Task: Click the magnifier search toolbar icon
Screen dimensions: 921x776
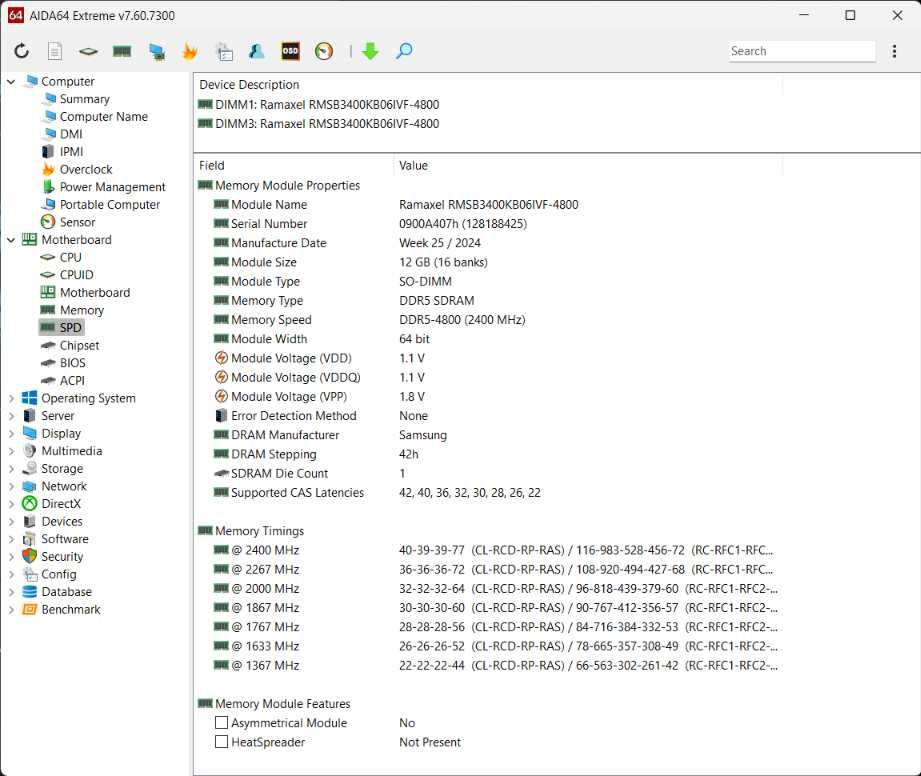Action: point(404,51)
